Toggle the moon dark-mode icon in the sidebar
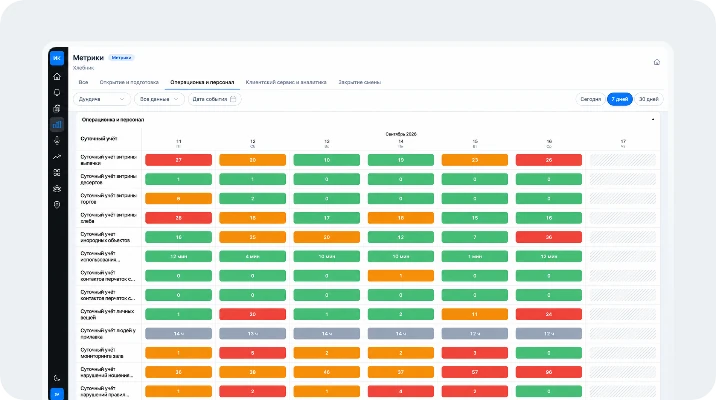The height and width of the screenshot is (400, 716). 57,378
